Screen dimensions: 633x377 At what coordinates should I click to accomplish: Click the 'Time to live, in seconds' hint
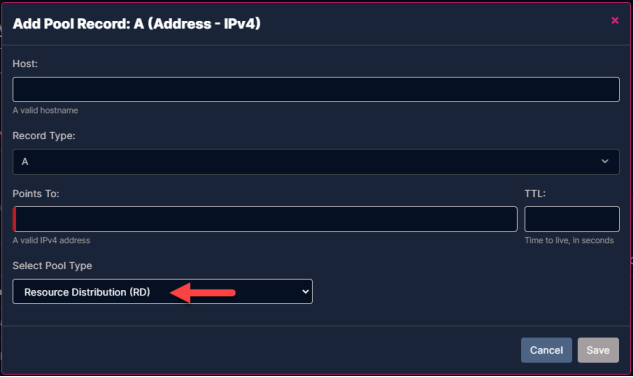[x=569, y=240]
